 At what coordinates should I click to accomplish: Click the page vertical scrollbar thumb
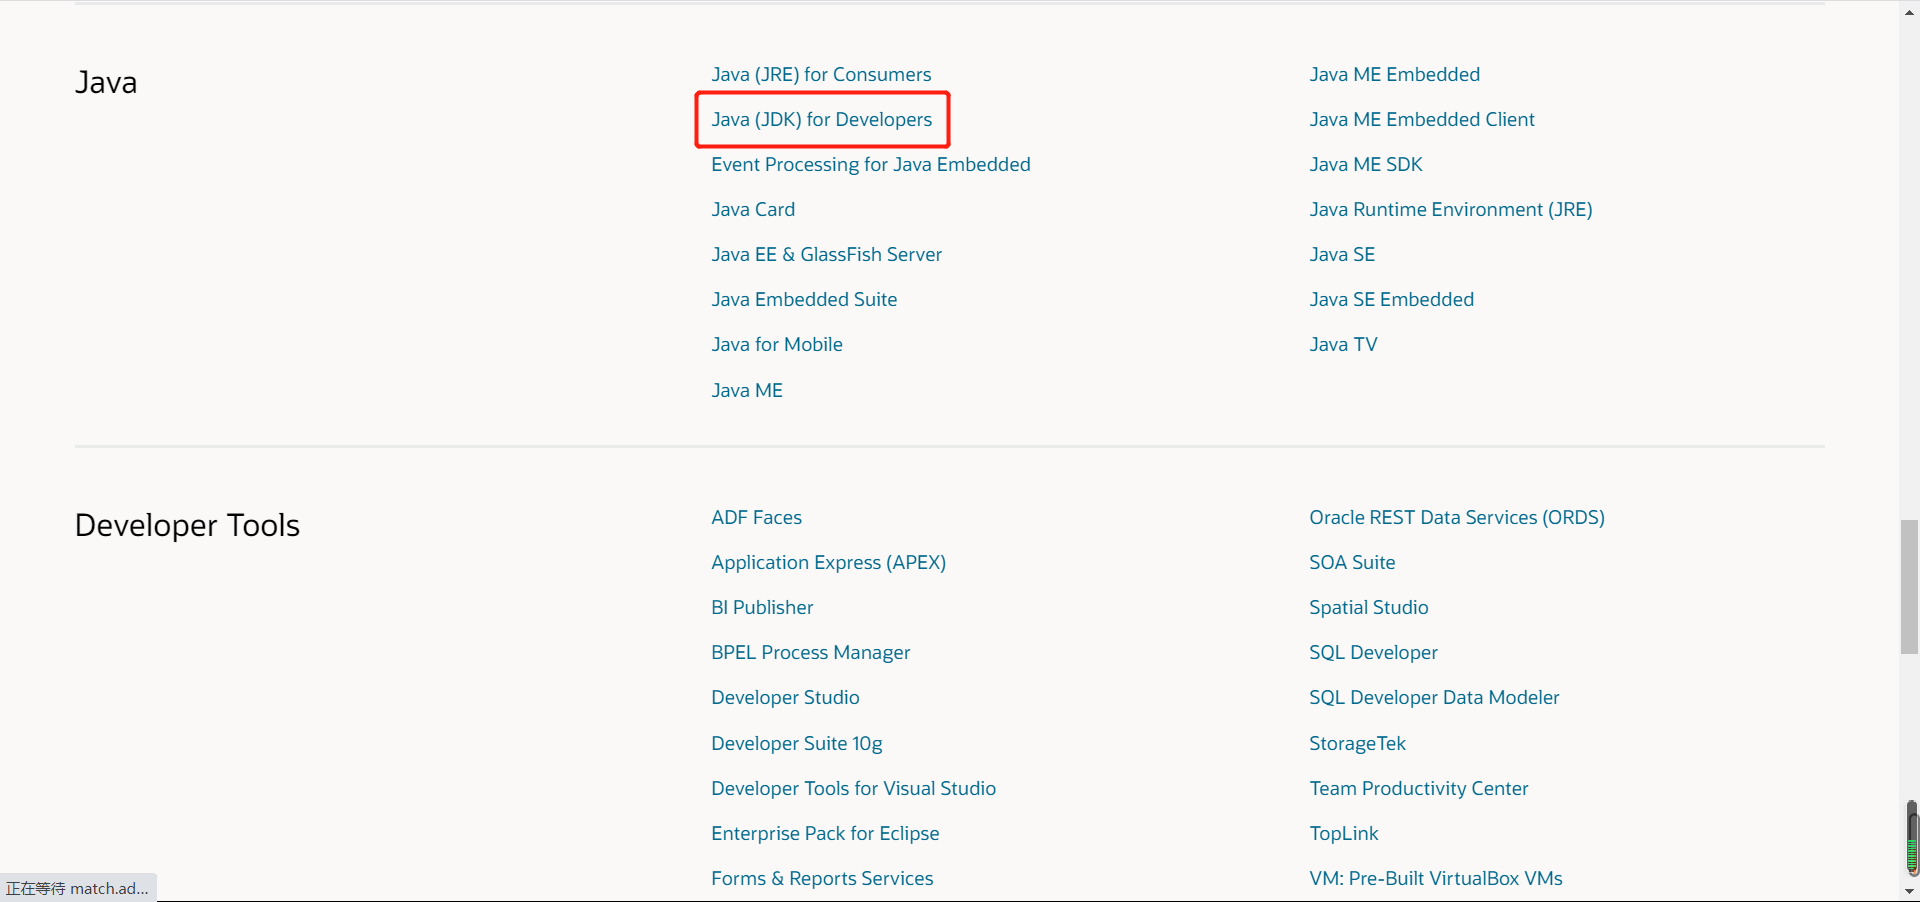[x=1909, y=587]
